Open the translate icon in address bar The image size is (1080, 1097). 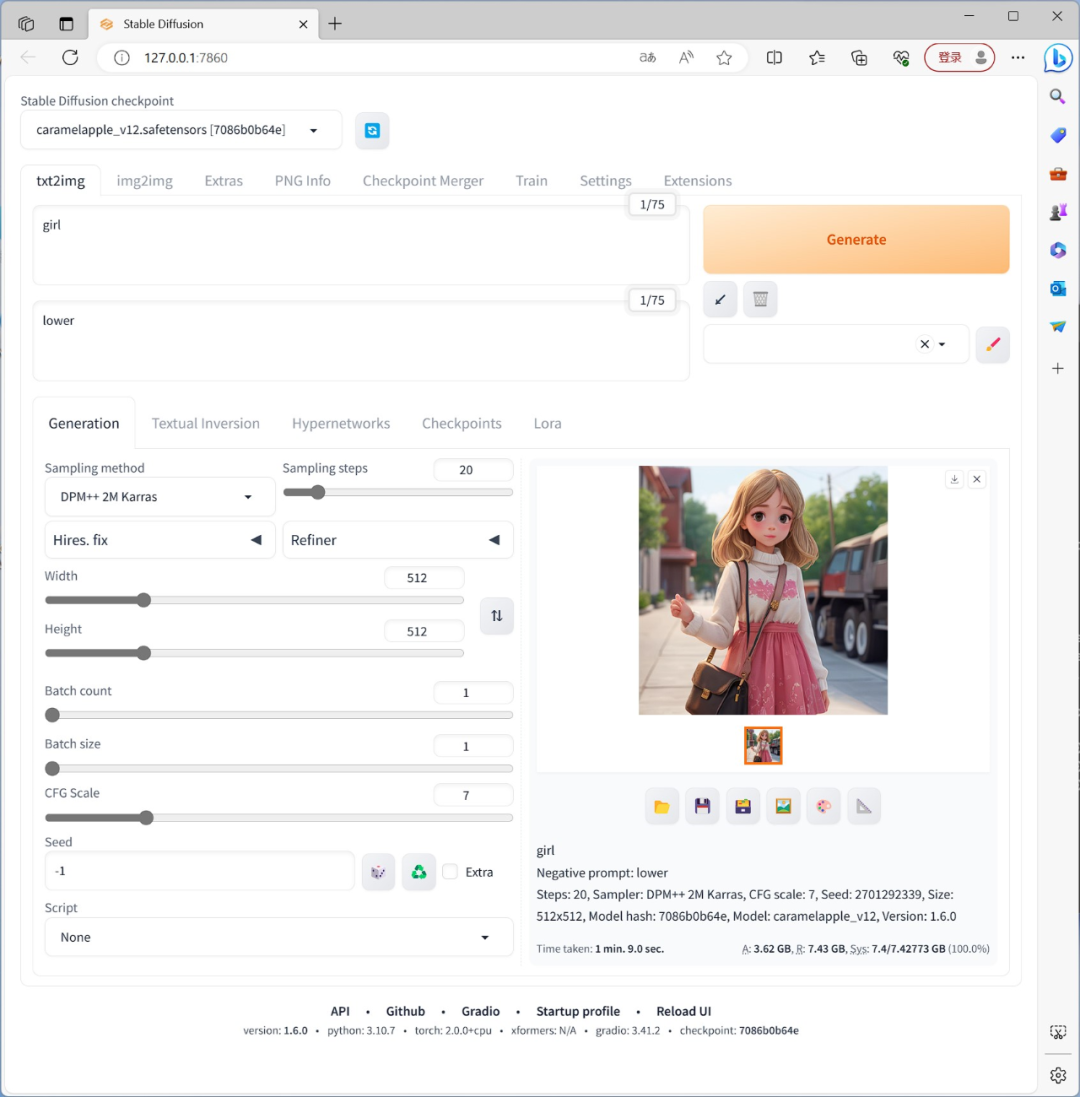pos(648,57)
